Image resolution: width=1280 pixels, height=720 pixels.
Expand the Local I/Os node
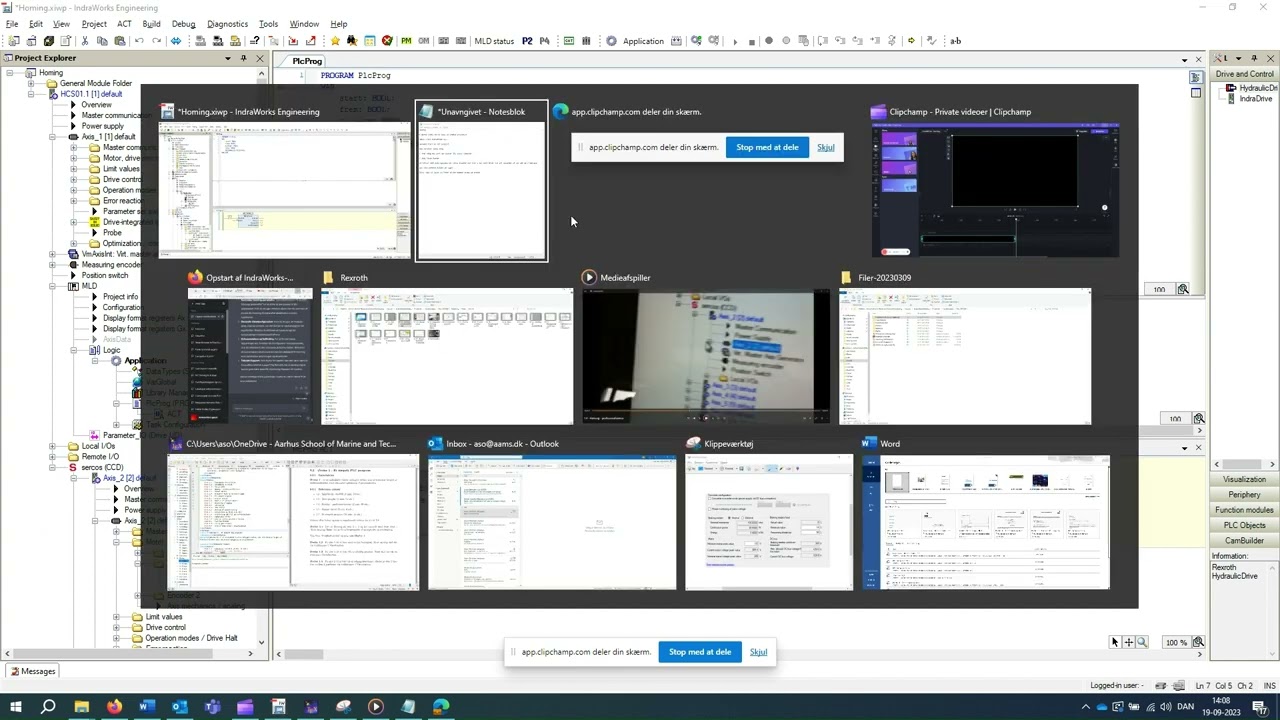point(51,446)
